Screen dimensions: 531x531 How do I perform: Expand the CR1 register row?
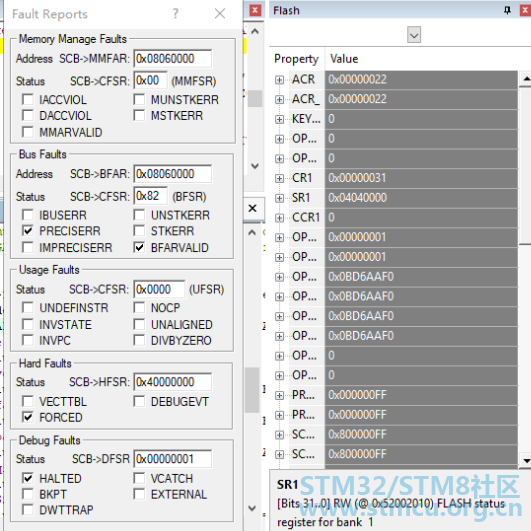(x=279, y=178)
